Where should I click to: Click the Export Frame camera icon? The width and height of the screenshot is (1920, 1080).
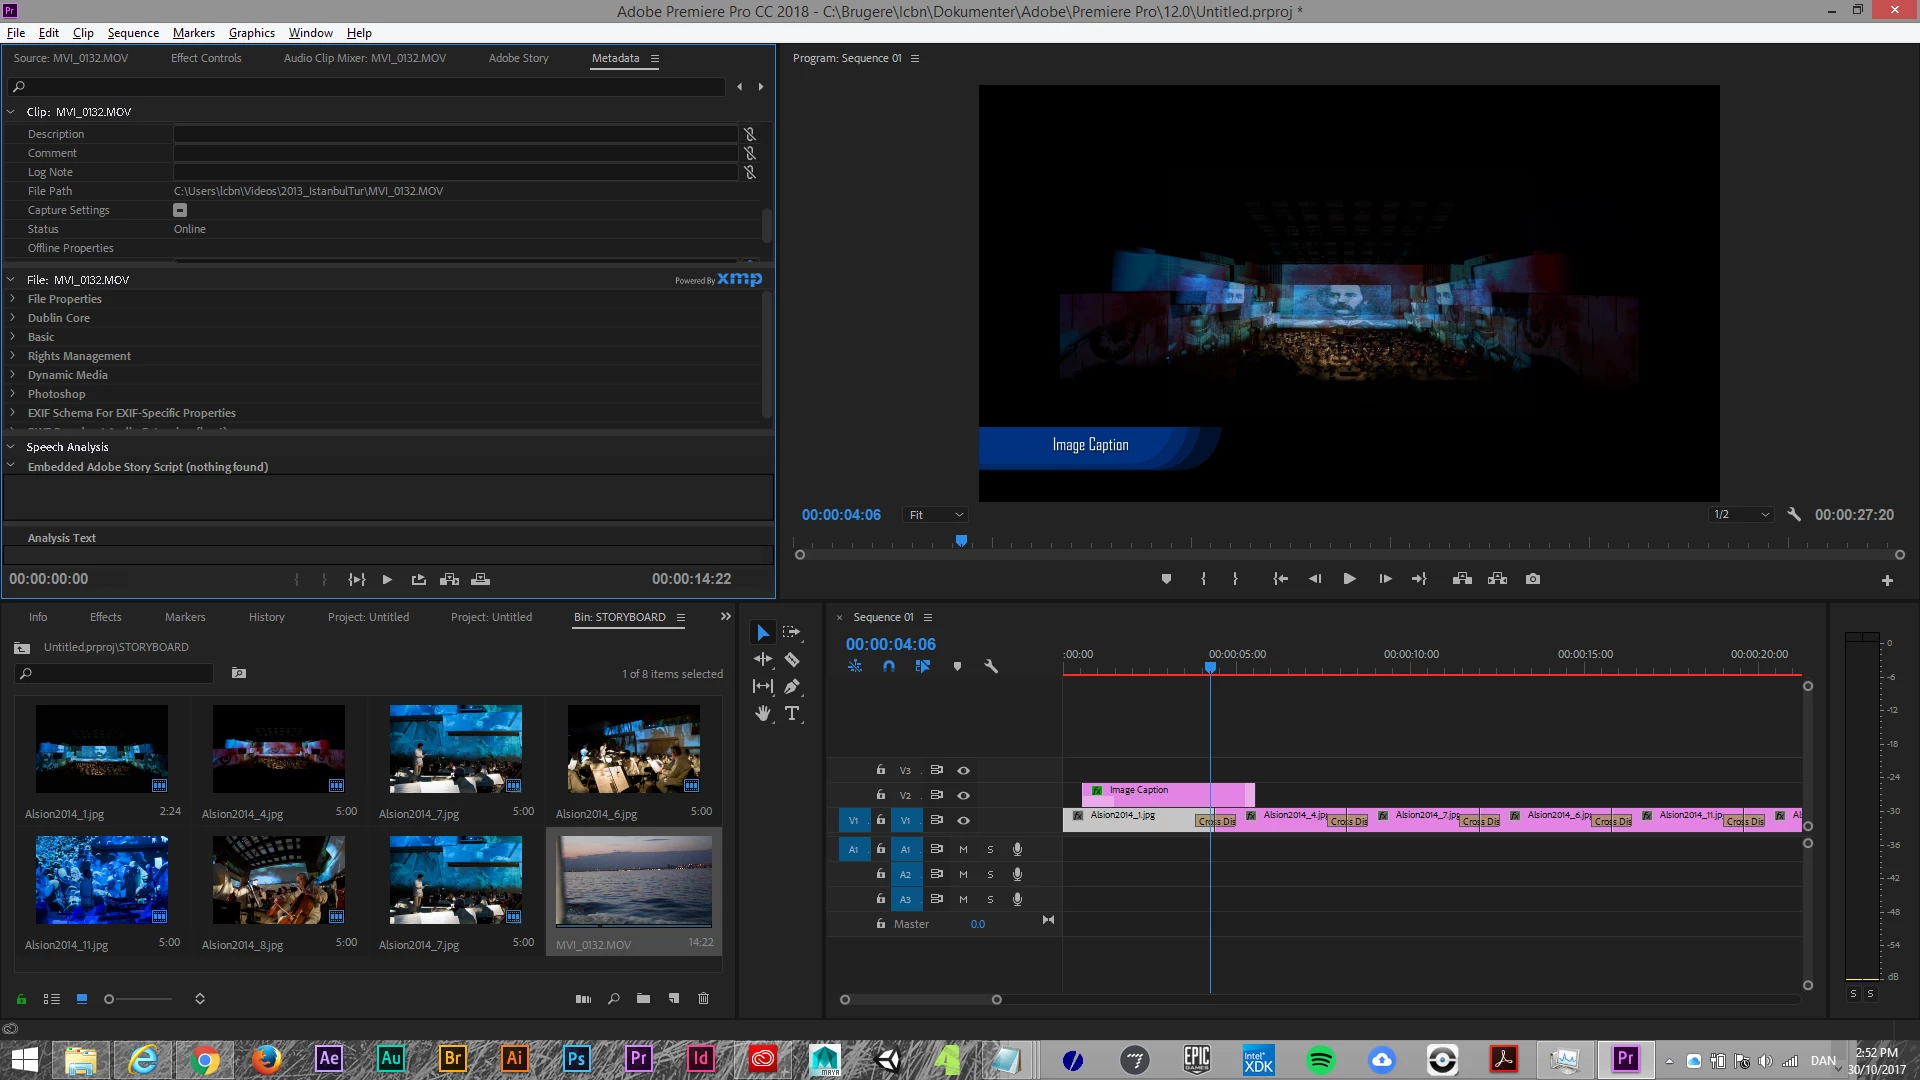pyautogui.click(x=1533, y=579)
